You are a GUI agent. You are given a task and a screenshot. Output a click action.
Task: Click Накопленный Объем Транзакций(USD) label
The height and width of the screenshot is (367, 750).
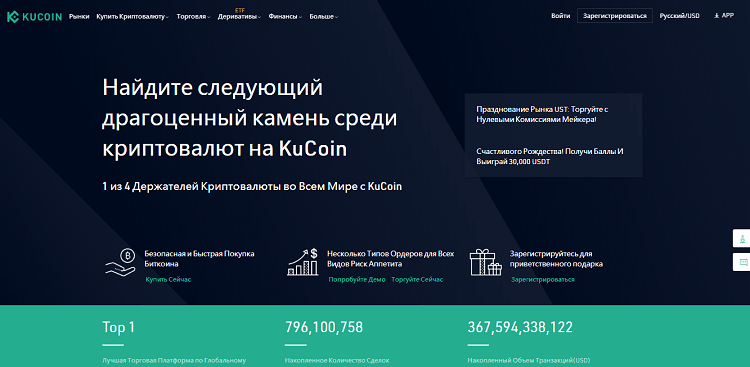point(530,360)
